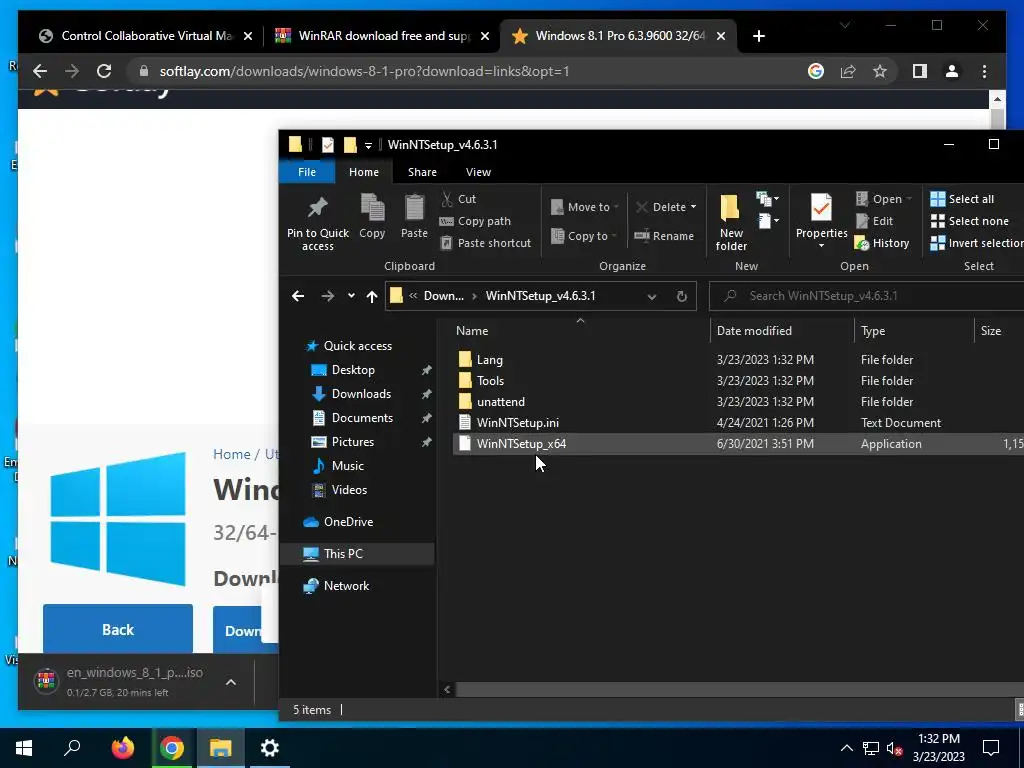Image resolution: width=1024 pixels, height=768 pixels.
Task: Expand the en_windows_8_1 download options chevron
Action: [231, 682]
